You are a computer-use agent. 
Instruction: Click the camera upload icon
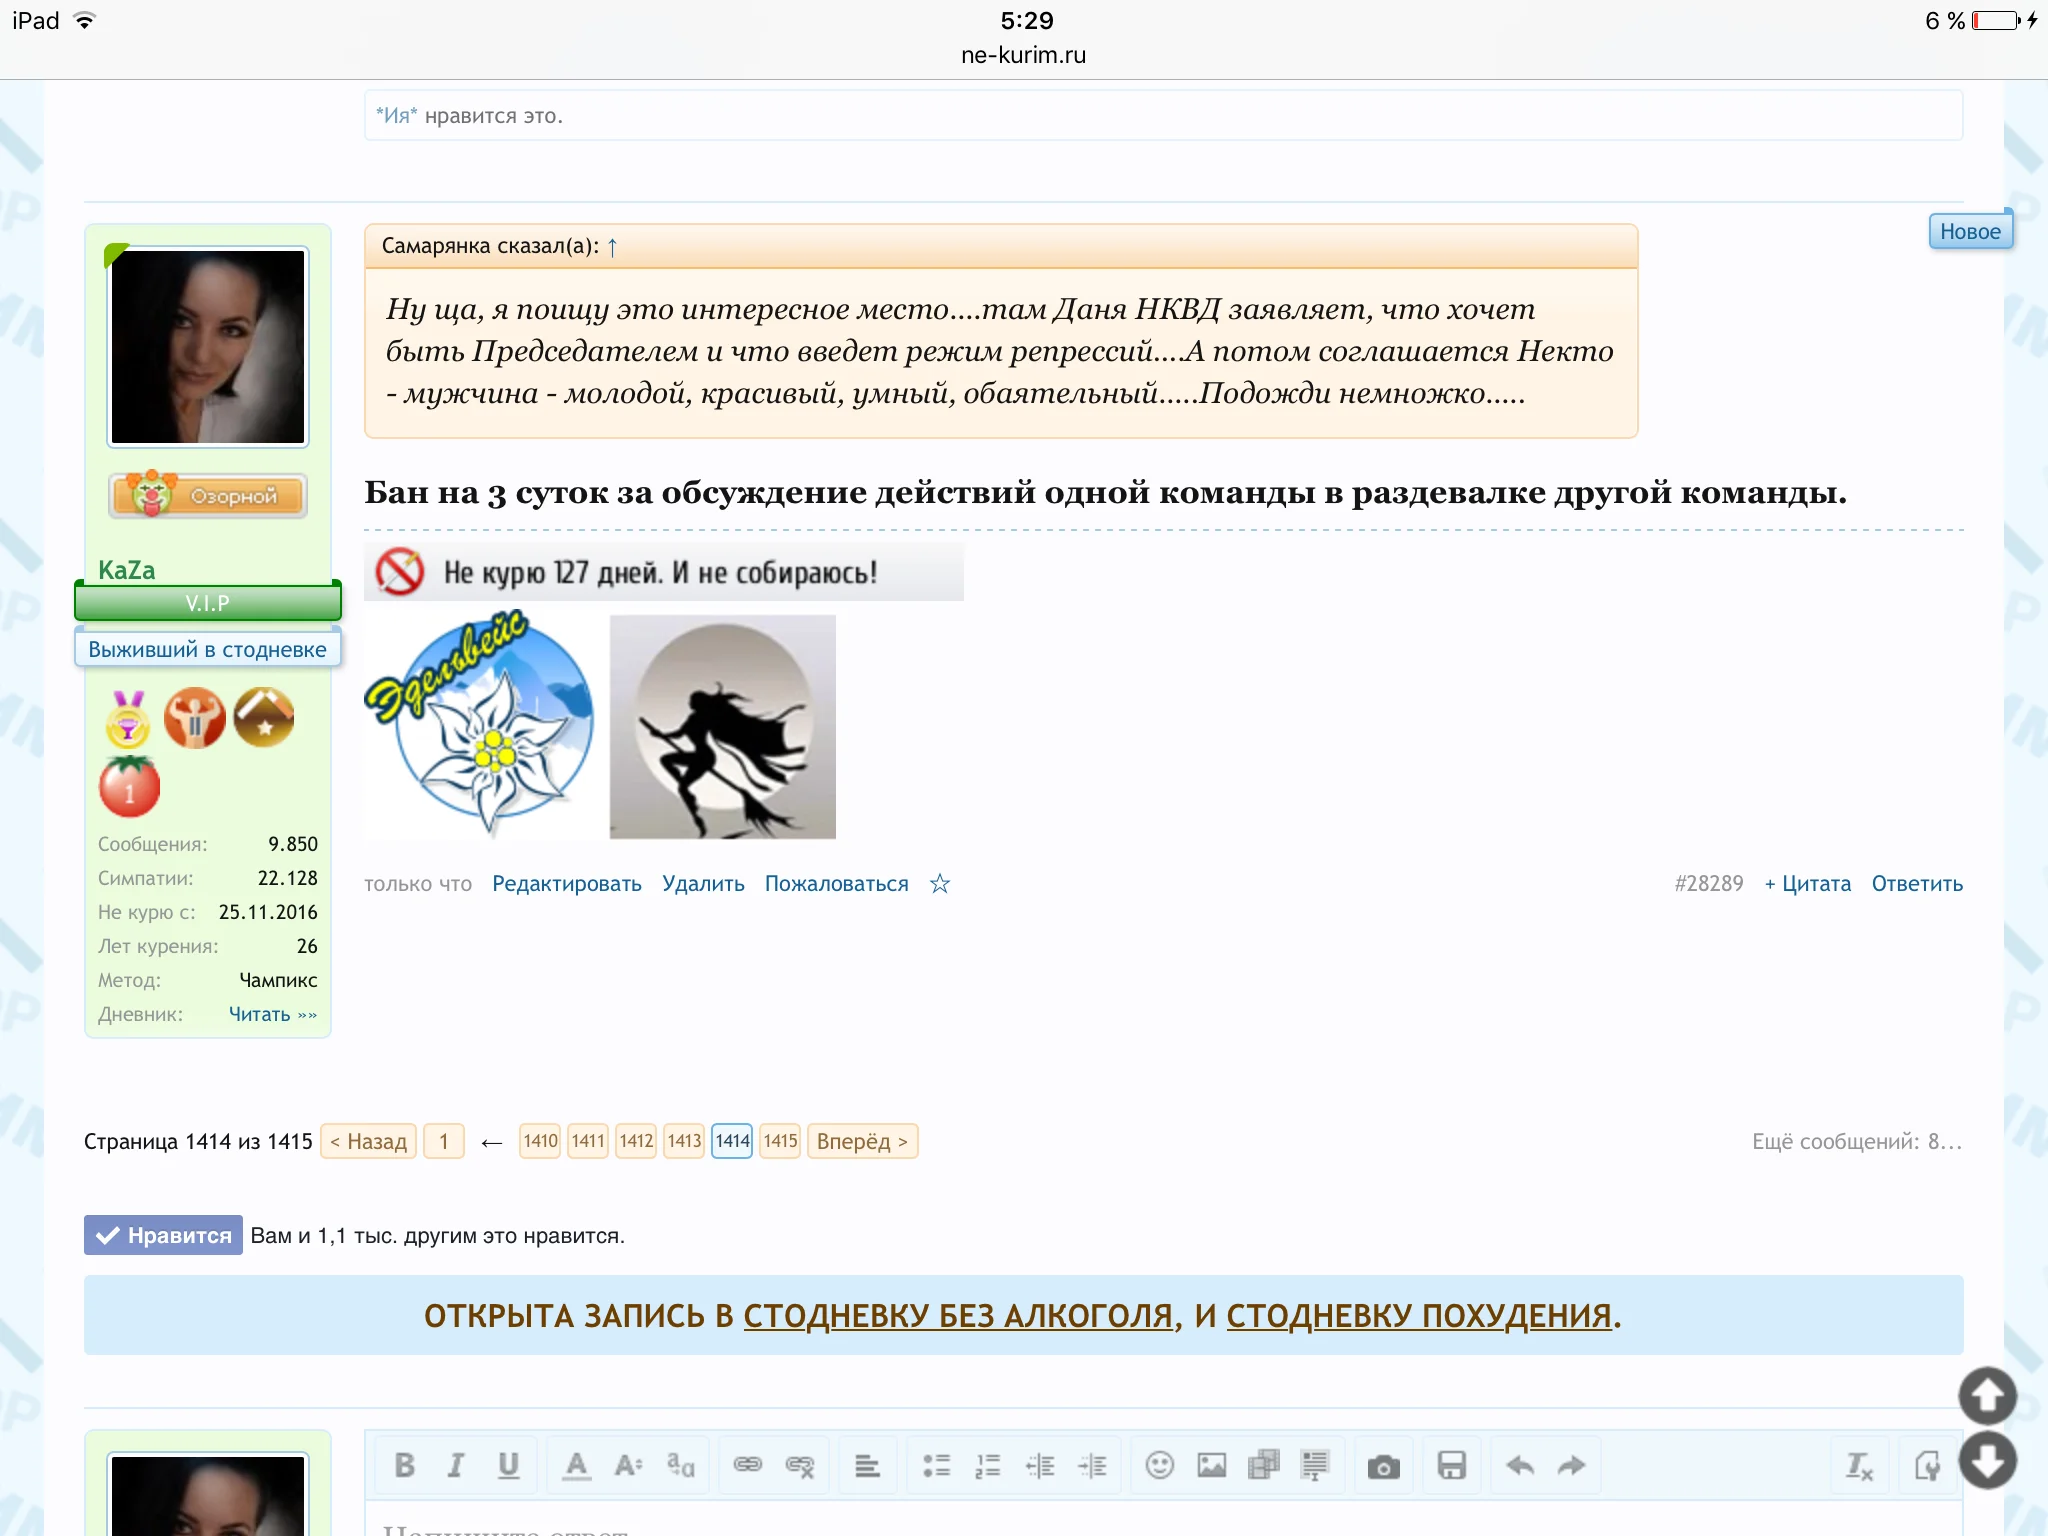coord(1383,1467)
